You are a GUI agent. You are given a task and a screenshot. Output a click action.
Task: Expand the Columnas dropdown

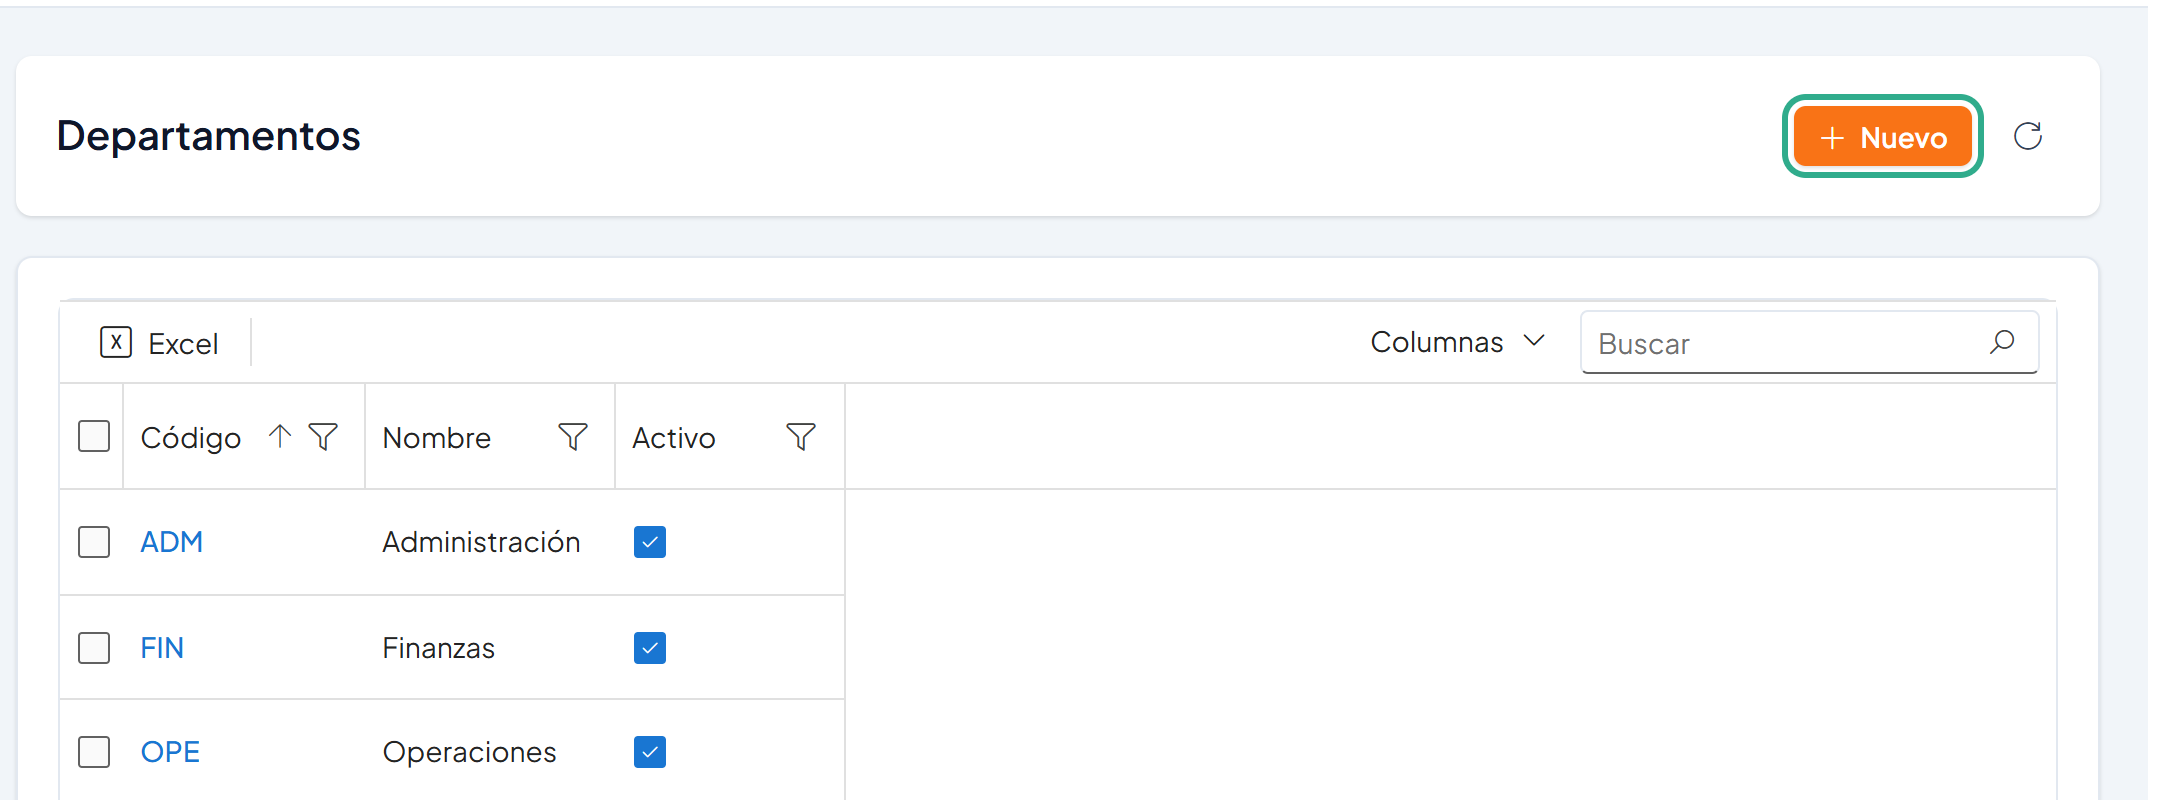click(x=1458, y=342)
